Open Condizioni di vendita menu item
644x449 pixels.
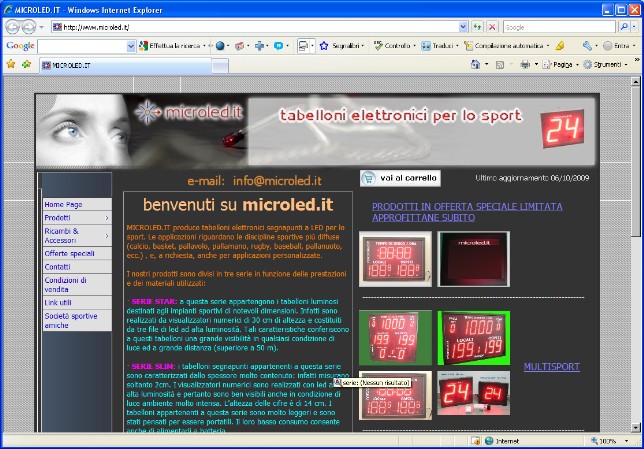pyautogui.click(x=77, y=285)
